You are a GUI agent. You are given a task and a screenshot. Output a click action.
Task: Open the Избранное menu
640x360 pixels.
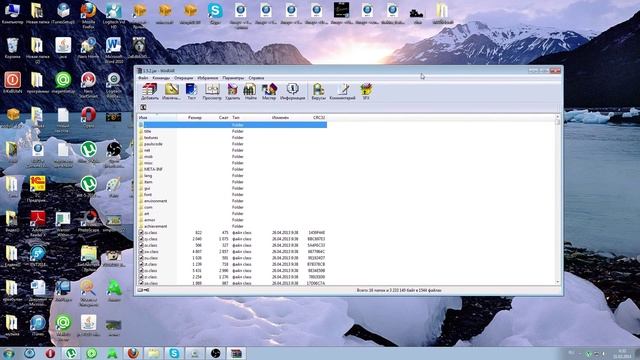208,78
